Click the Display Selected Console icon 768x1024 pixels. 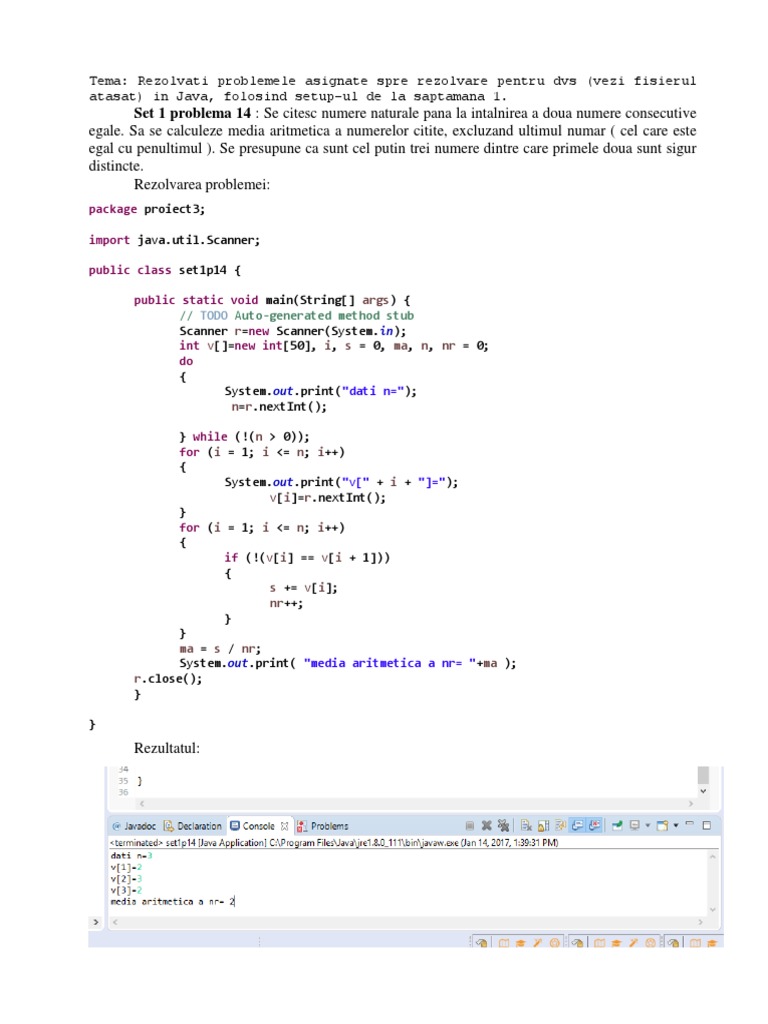[635, 825]
